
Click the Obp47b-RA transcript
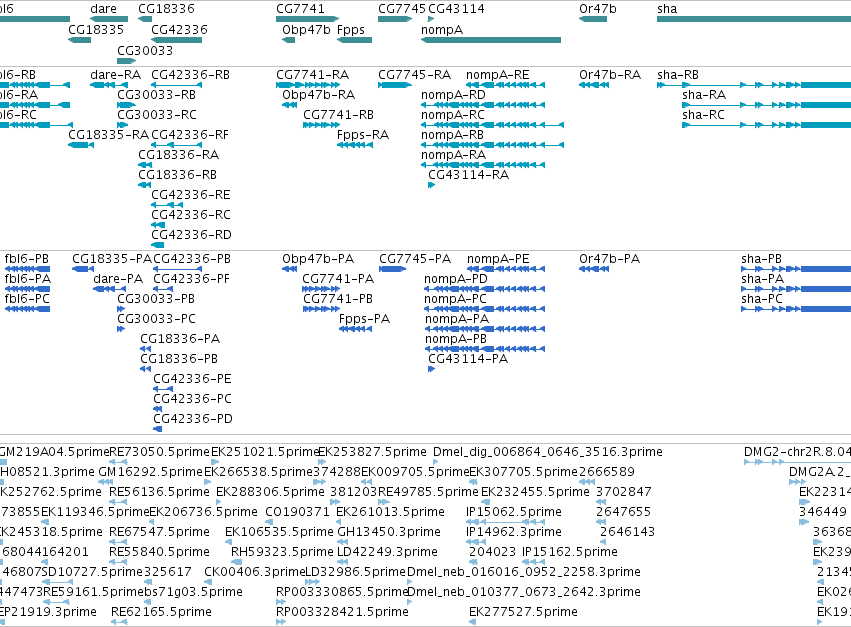point(289,105)
